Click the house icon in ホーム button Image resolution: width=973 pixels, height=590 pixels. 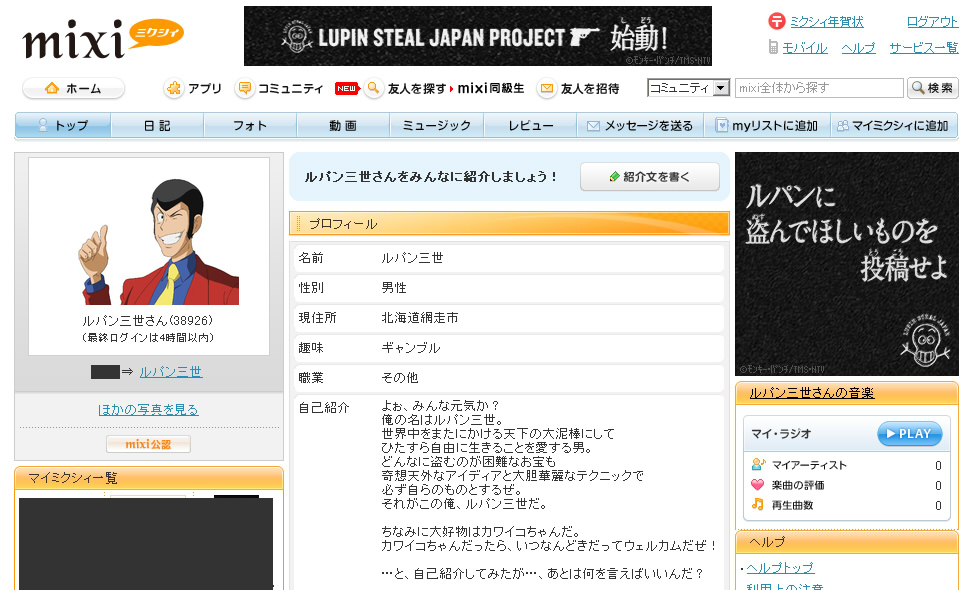(x=52, y=88)
